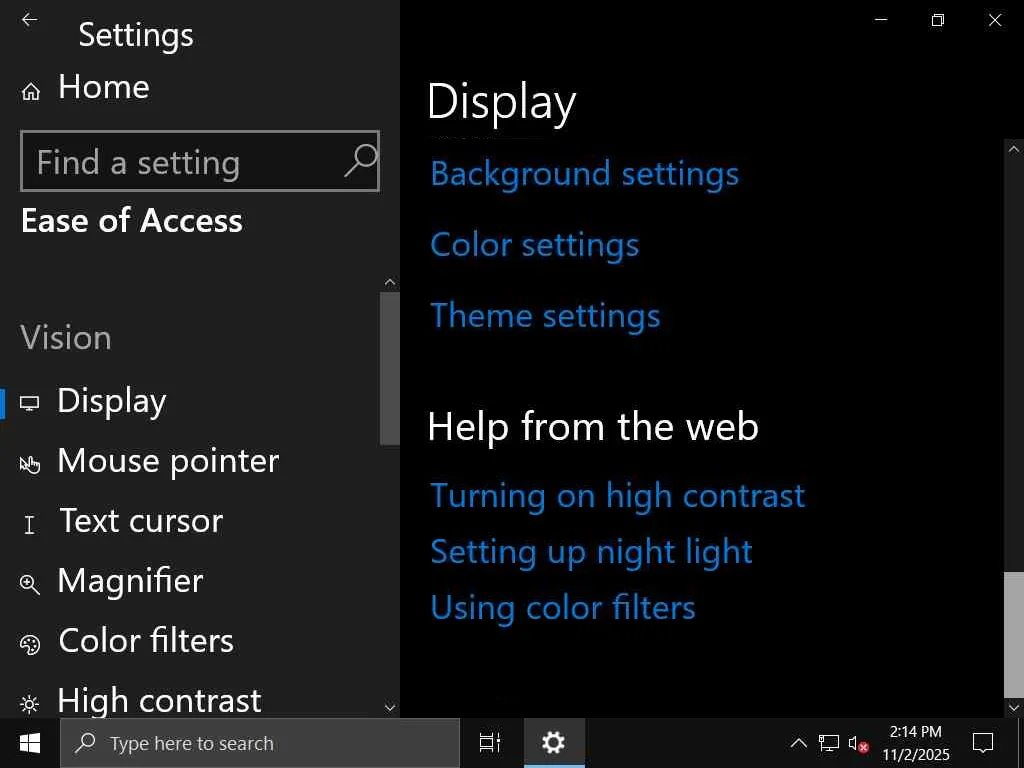
Task: Click the Color filters palette icon
Action: click(x=30, y=644)
